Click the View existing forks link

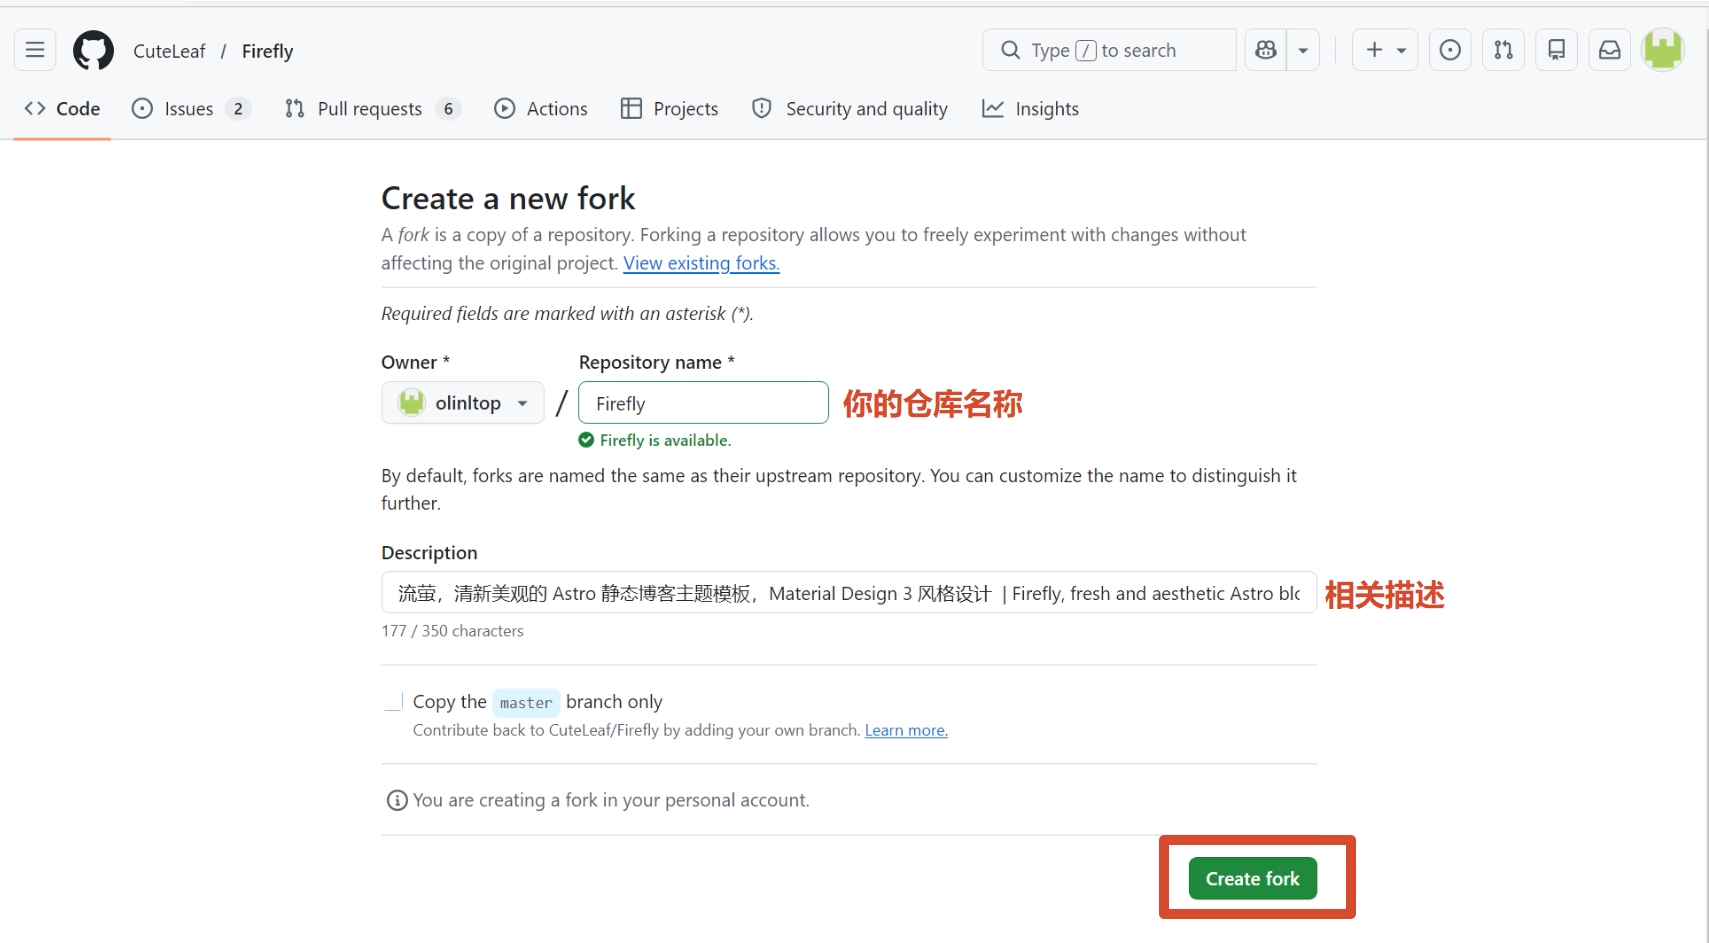[x=701, y=263]
